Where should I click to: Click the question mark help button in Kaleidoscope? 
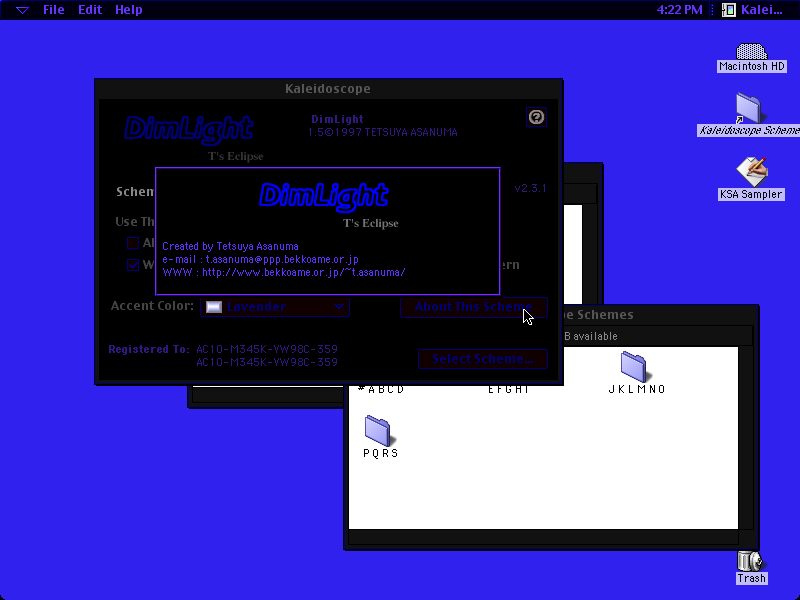point(536,117)
